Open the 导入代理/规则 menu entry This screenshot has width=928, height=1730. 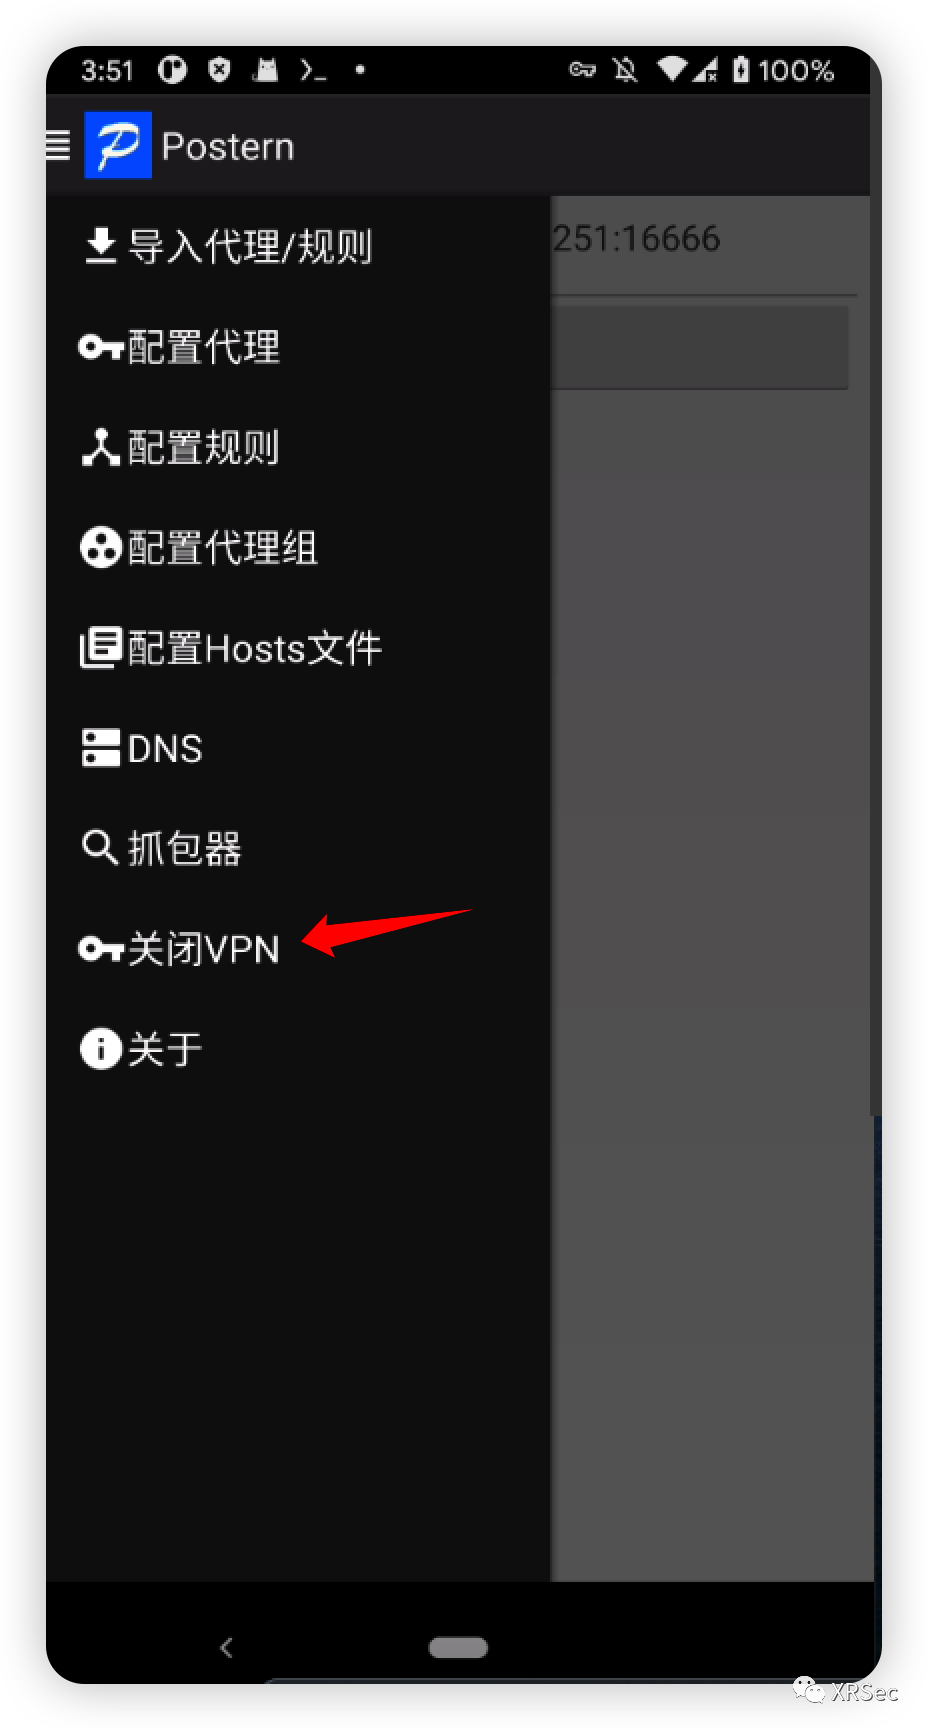(x=298, y=246)
